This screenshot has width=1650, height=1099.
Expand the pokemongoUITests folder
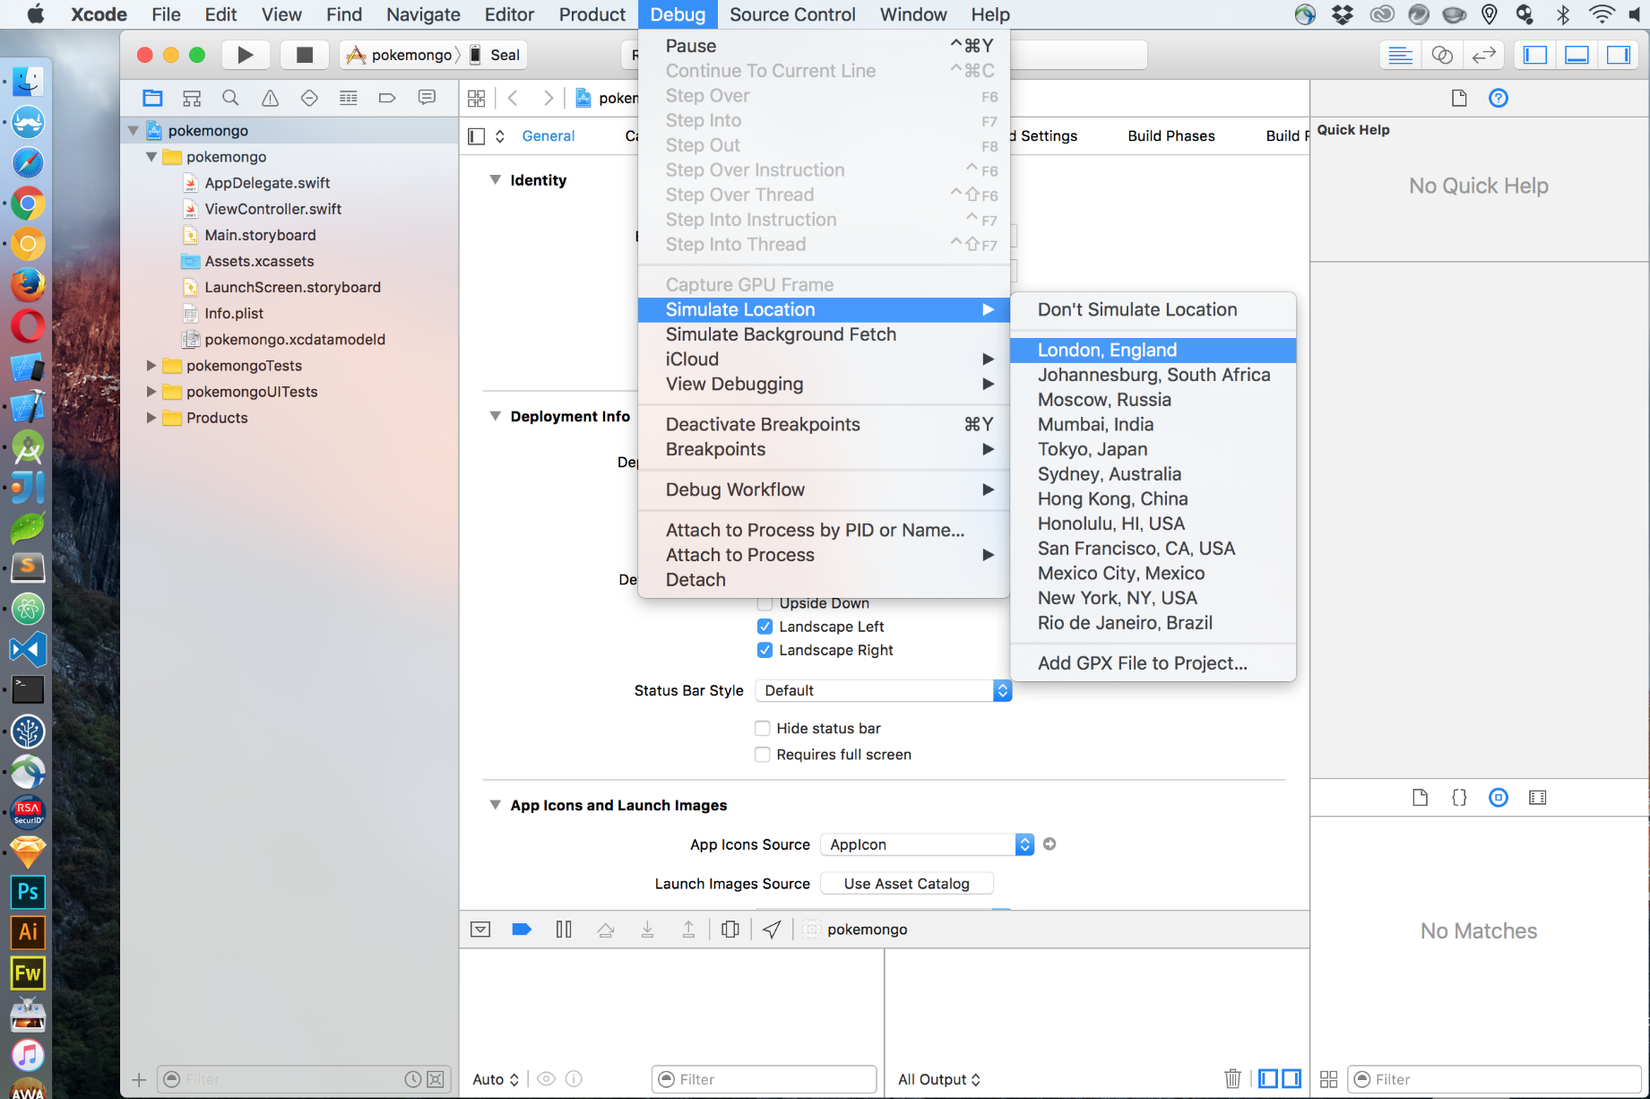pos(151,392)
